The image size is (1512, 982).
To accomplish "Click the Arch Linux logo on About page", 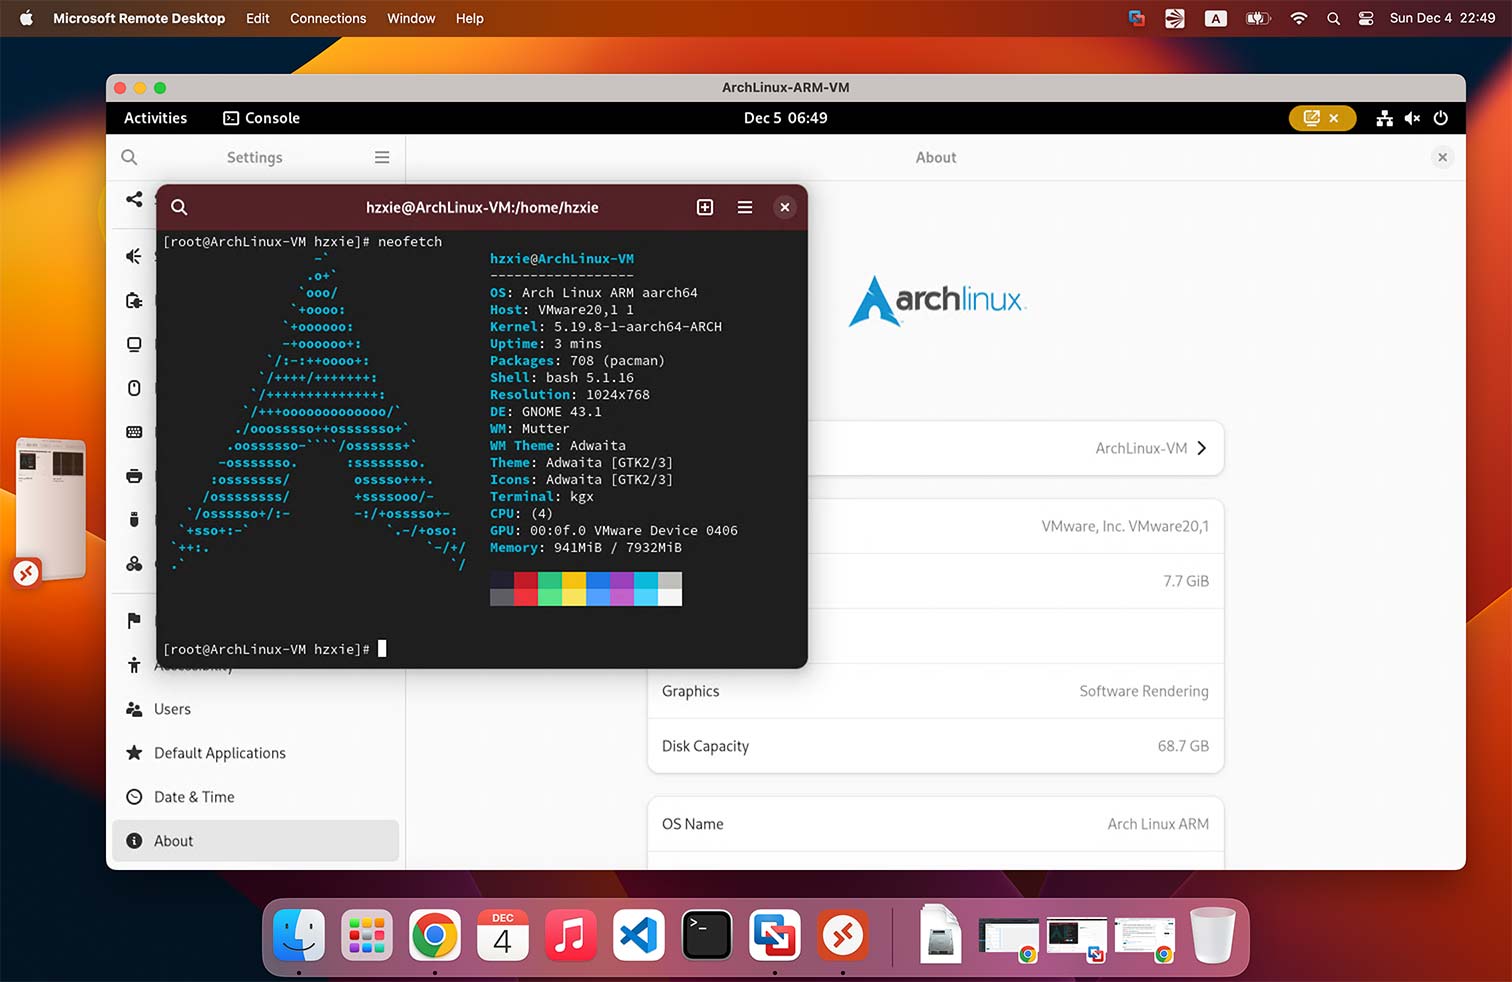I will 937,301.
